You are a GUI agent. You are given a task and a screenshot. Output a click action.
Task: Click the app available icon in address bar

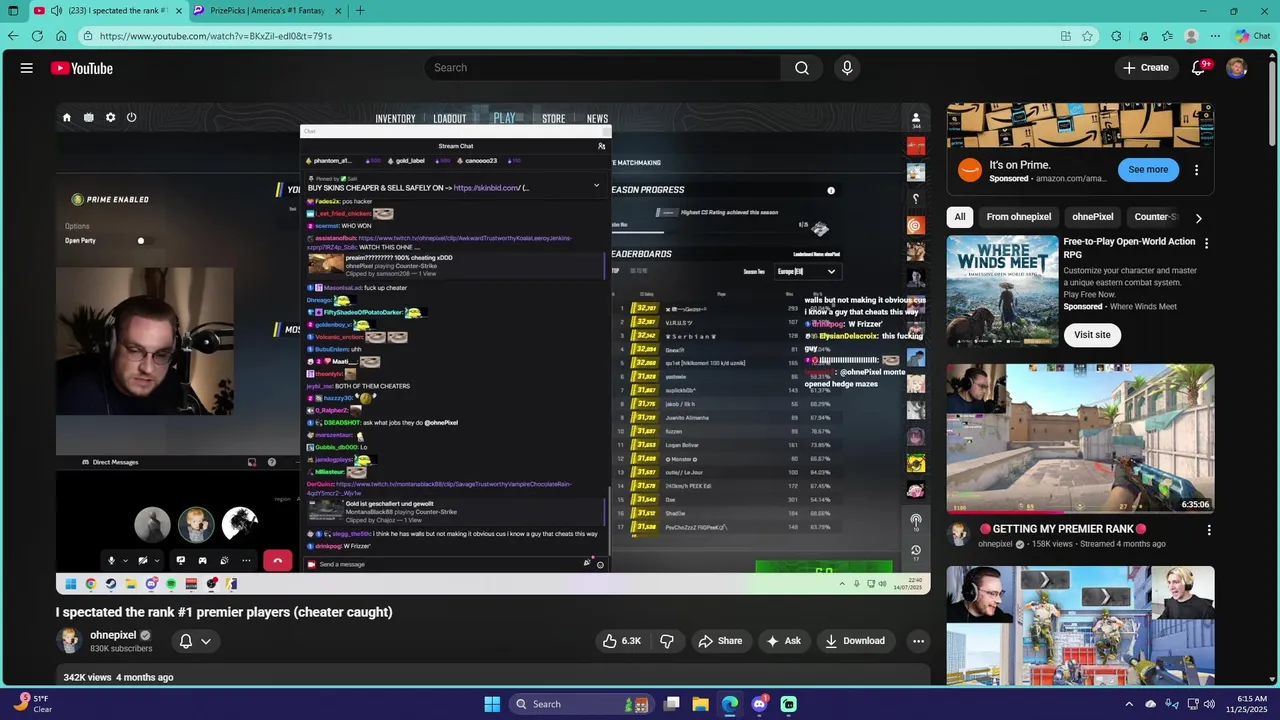(x=1066, y=36)
